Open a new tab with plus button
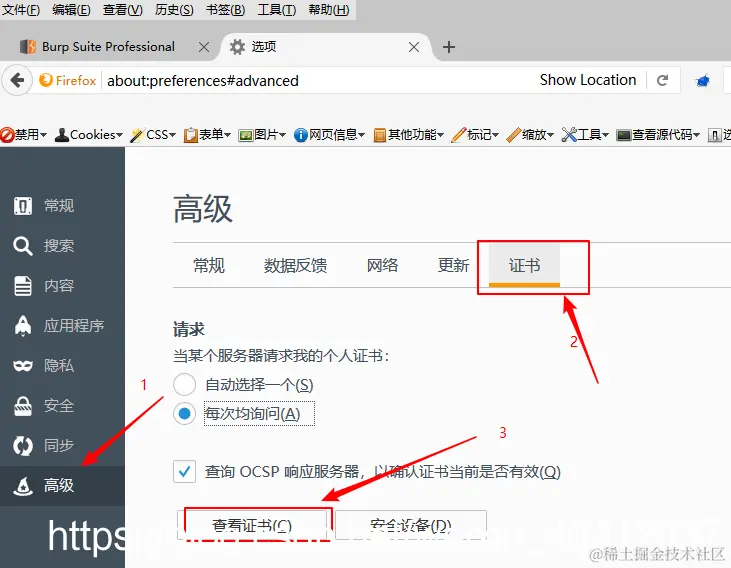Screen dimensions: 731x568 [448, 47]
